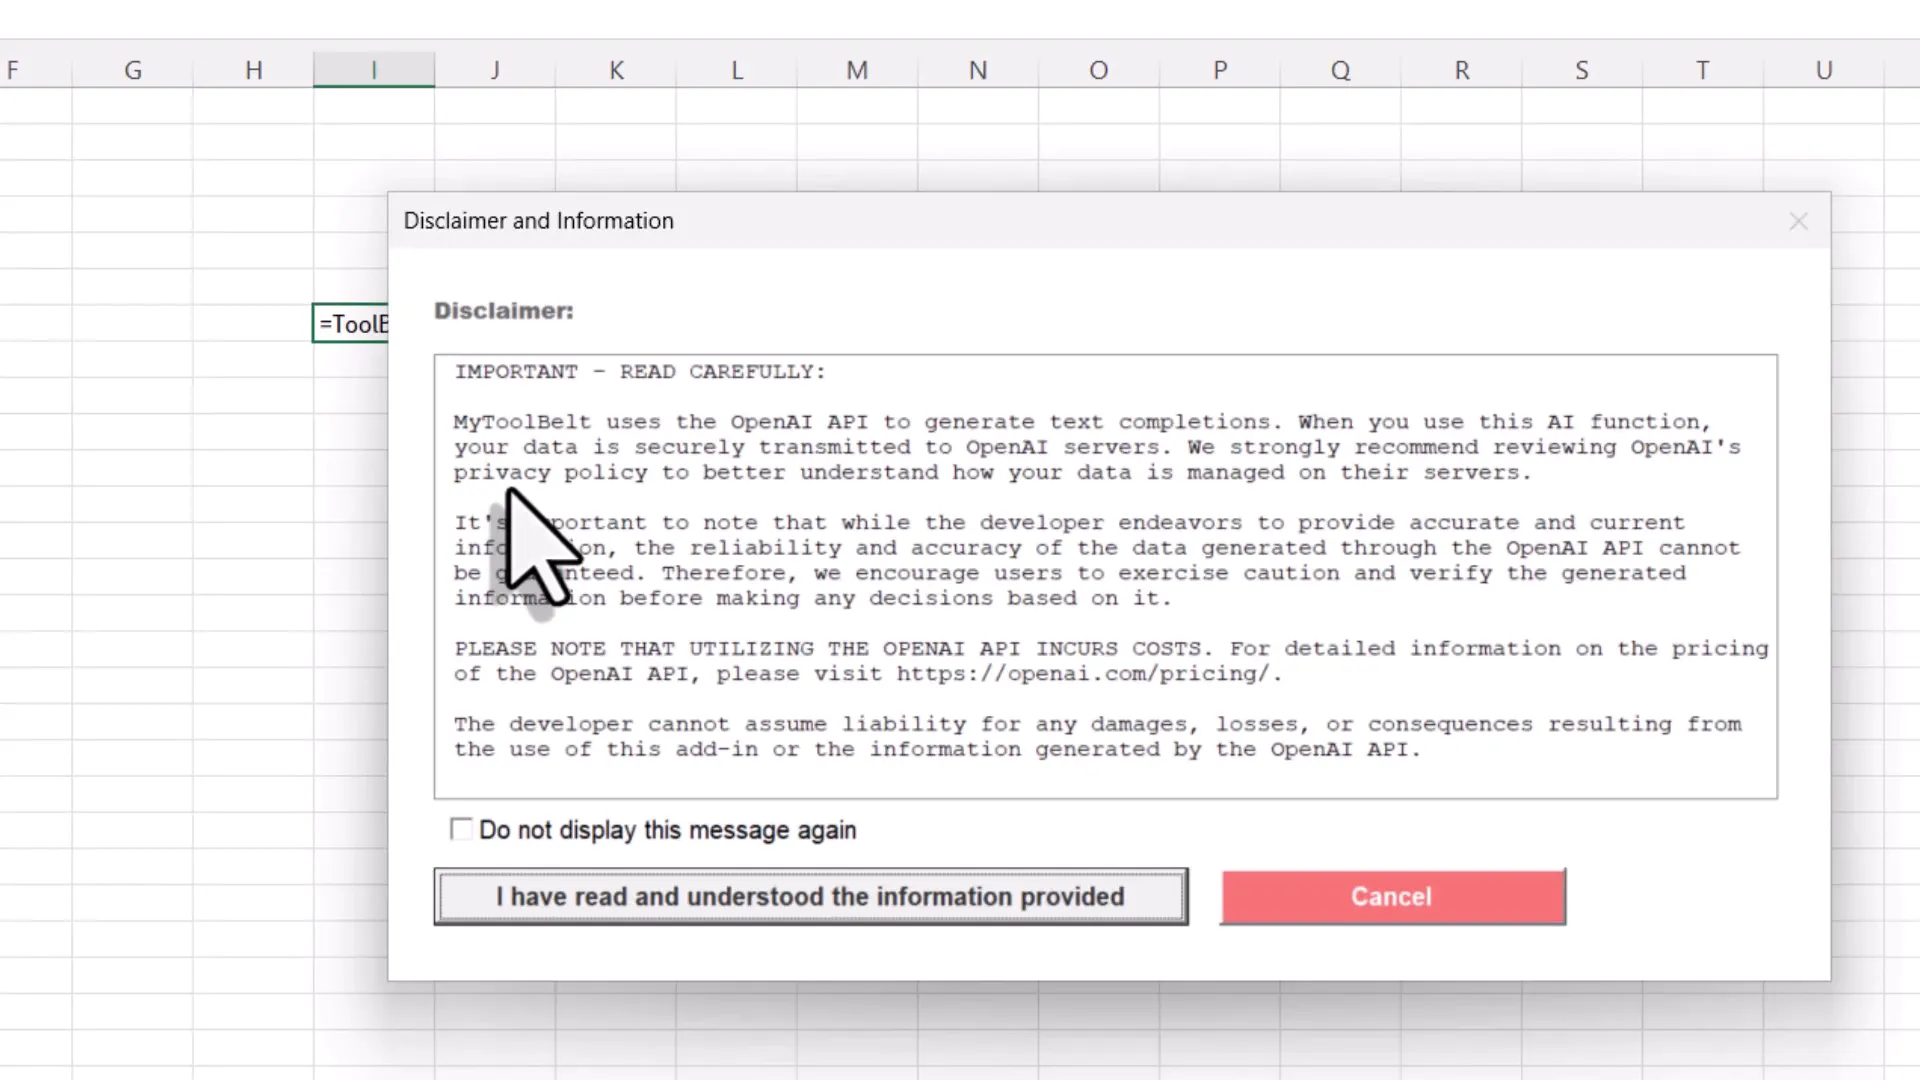Select column U header
The height and width of the screenshot is (1080, 1920).
[x=1824, y=70]
